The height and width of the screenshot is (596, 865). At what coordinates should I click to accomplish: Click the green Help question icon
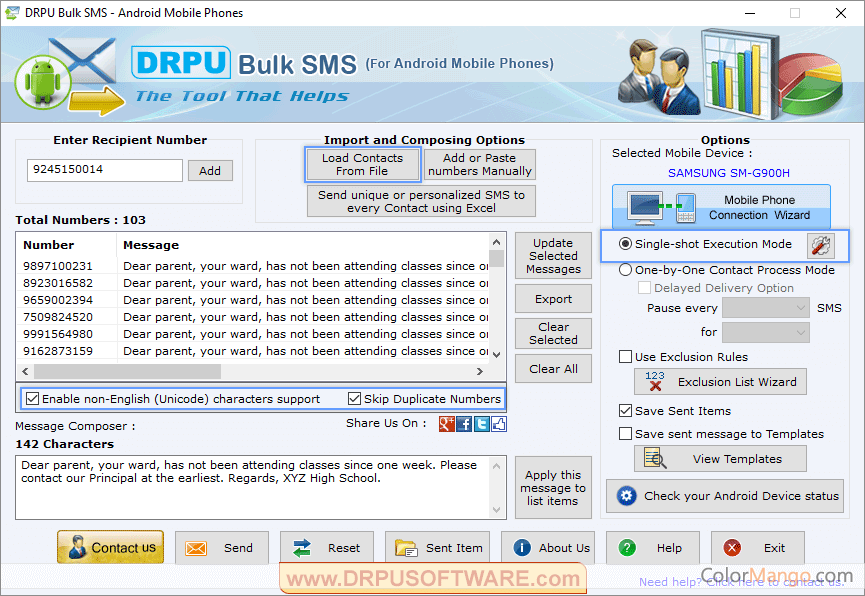pos(627,547)
